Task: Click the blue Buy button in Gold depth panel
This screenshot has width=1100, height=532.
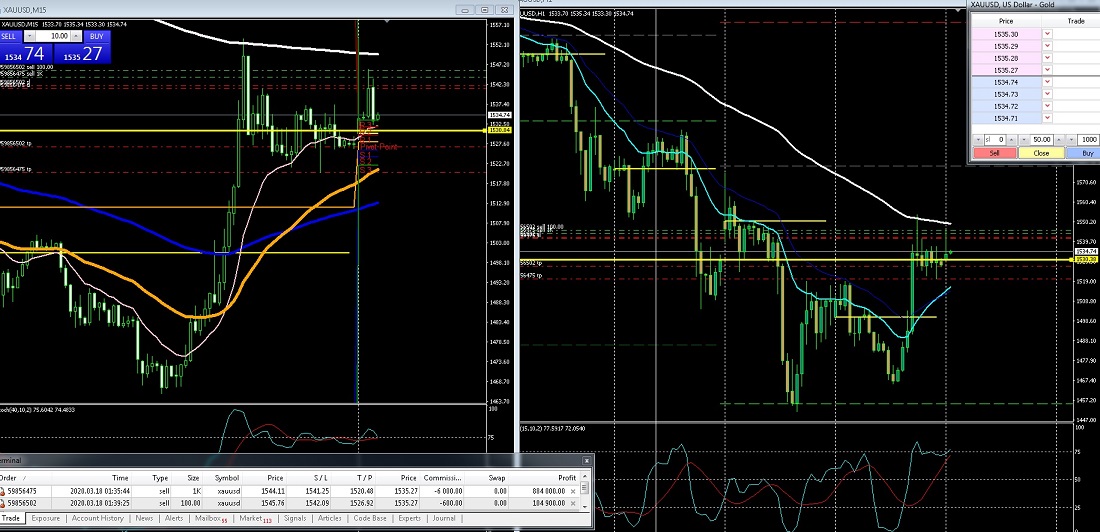Action: (x=1083, y=153)
